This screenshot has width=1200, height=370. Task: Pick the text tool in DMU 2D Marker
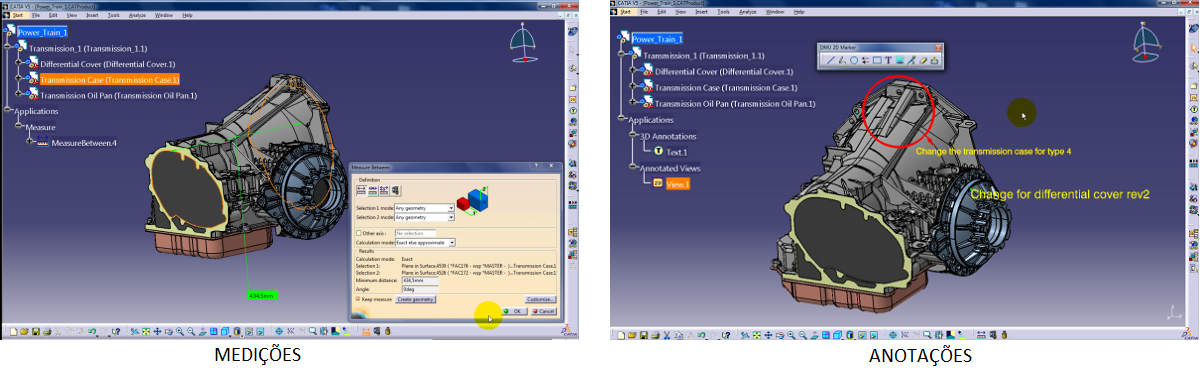click(888, 60)
